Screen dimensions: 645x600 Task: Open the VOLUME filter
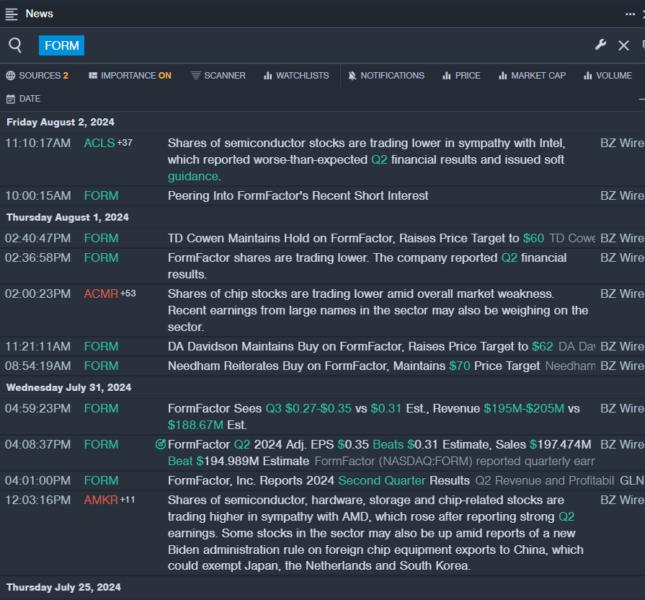[608, 76]
